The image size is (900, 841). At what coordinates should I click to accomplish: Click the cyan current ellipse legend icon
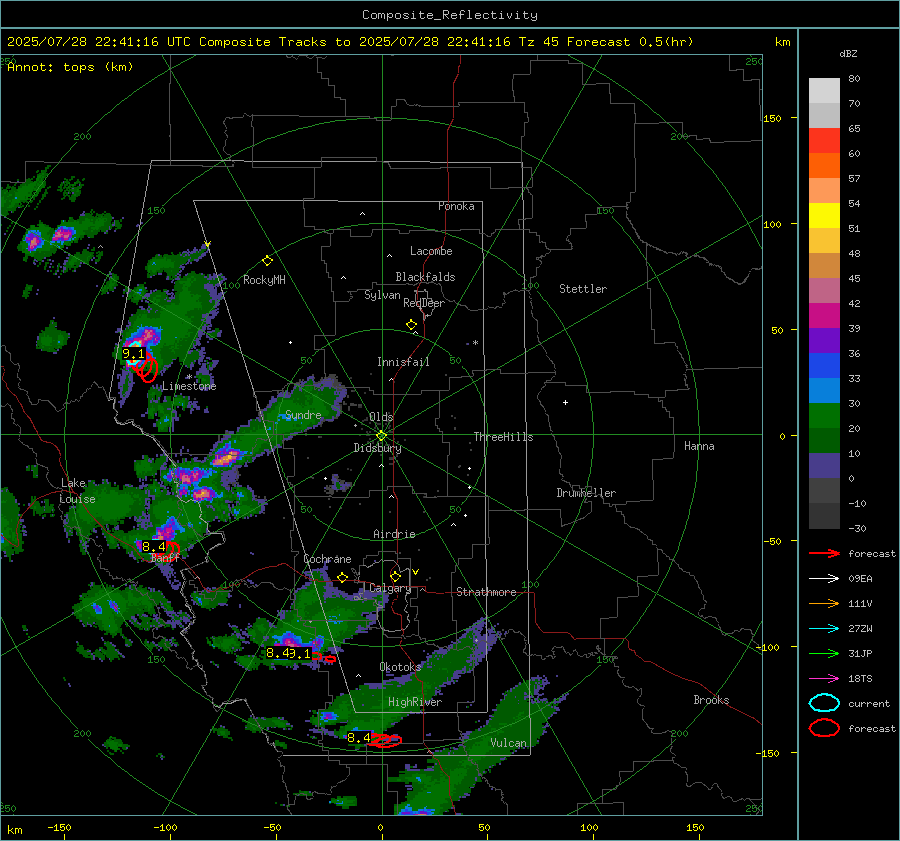point(824,703)
